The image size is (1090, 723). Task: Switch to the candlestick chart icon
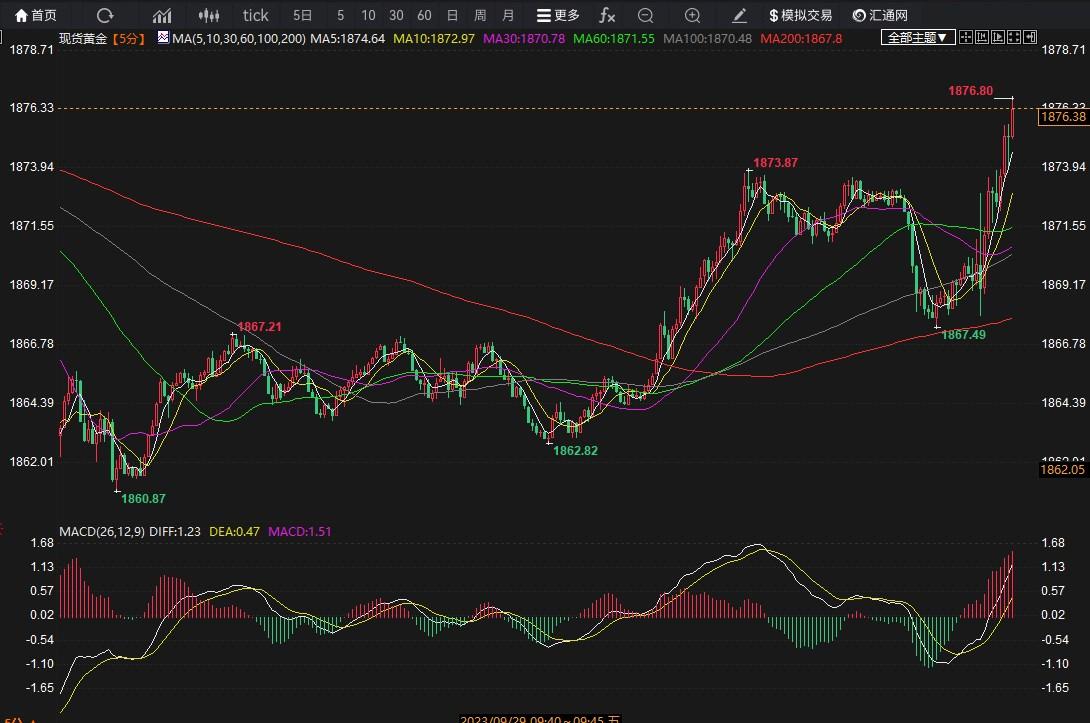pyautogui.click(x=208, y=15)
